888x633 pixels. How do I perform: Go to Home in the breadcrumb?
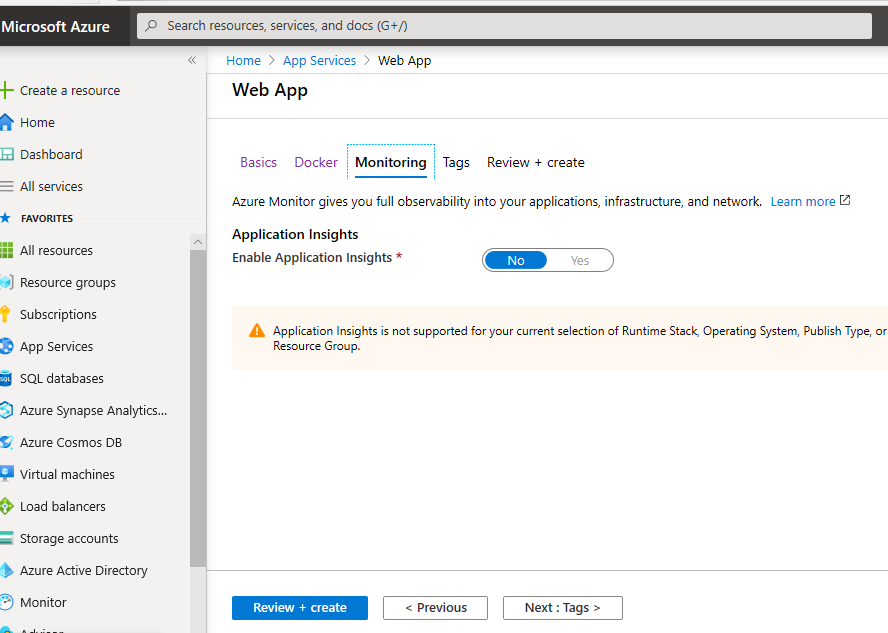tap(244, 61)
